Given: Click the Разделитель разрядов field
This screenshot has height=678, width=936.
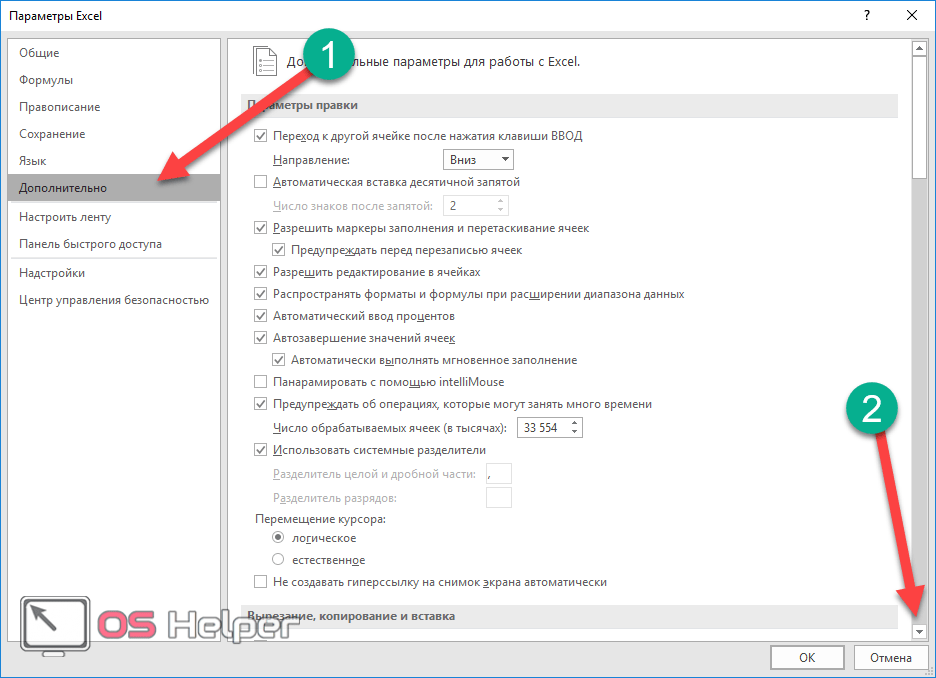Looking at the screenshot, I should pos(499,498).
